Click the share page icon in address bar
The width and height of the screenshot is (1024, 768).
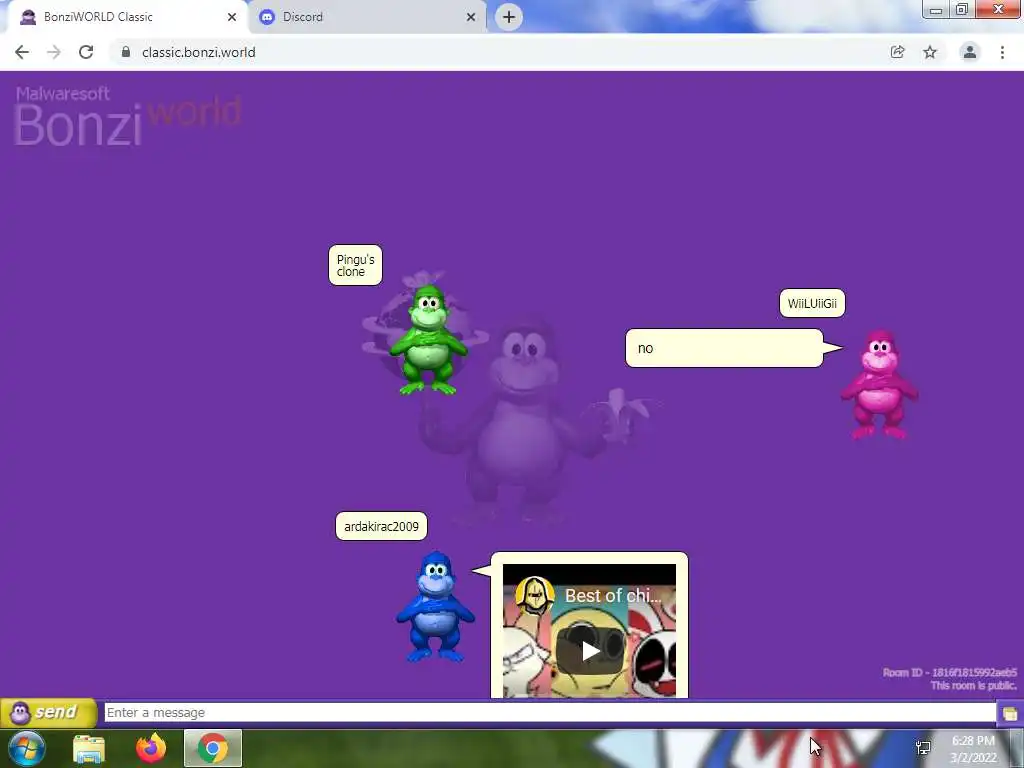point(898,52)
